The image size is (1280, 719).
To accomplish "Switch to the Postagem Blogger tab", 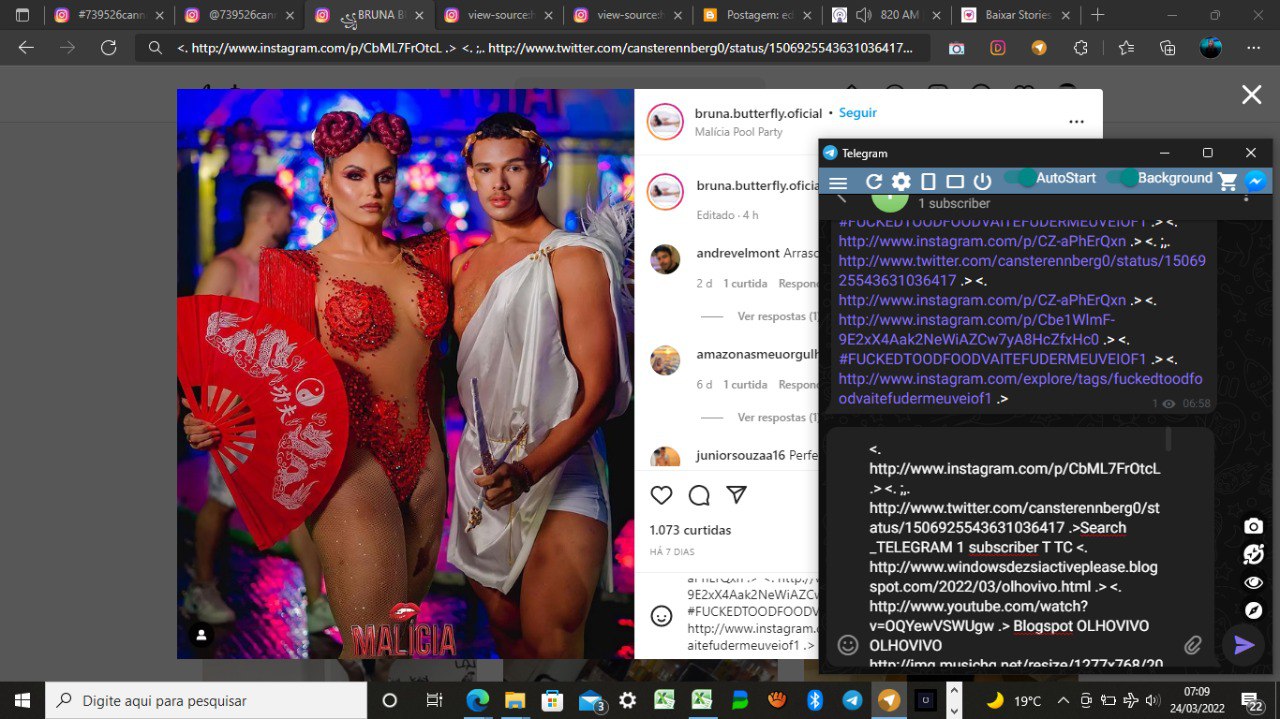I will 758,15.
